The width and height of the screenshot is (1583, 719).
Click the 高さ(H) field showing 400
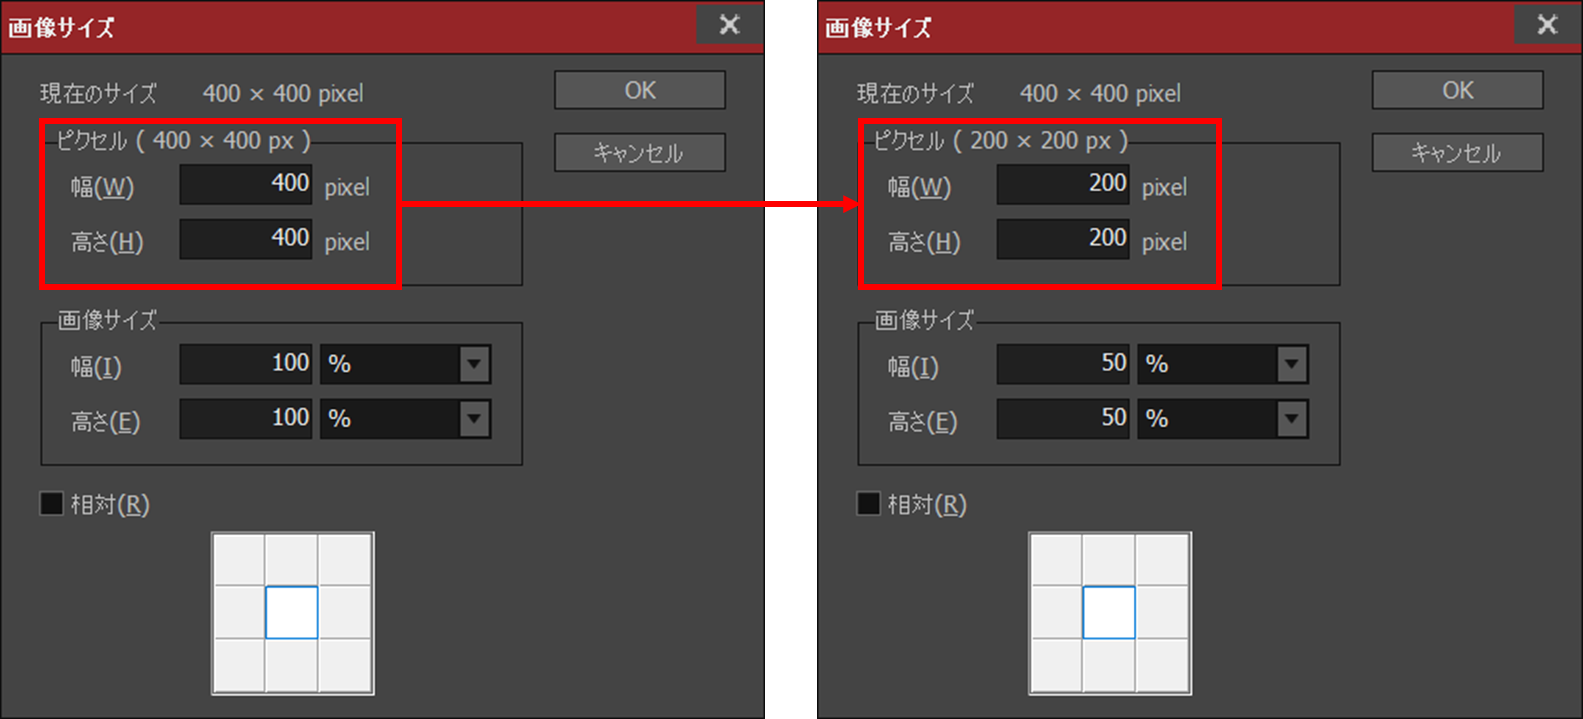click(x=246, y=239)
